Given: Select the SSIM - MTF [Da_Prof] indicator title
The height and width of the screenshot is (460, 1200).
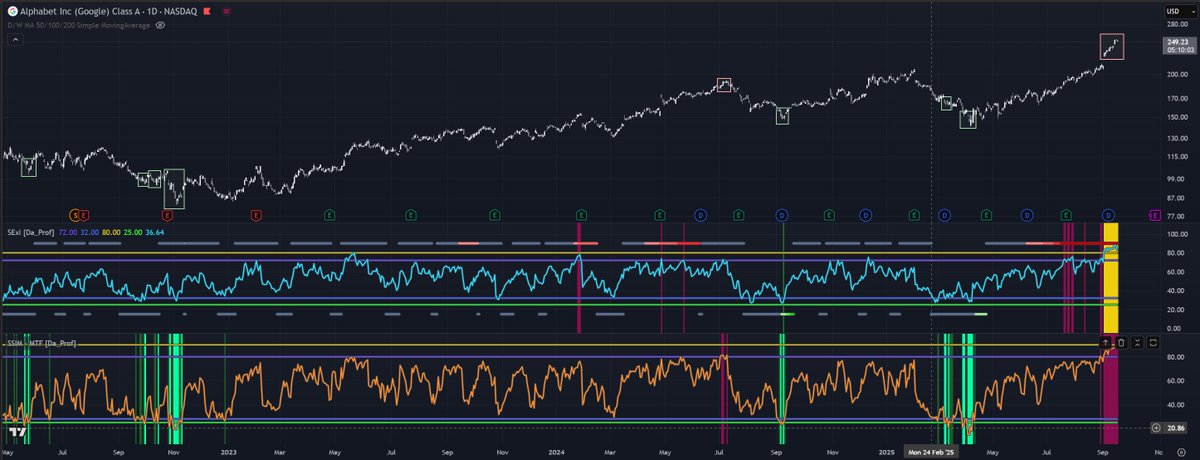Looking at the screenshot, I should [x=41, y=343].
